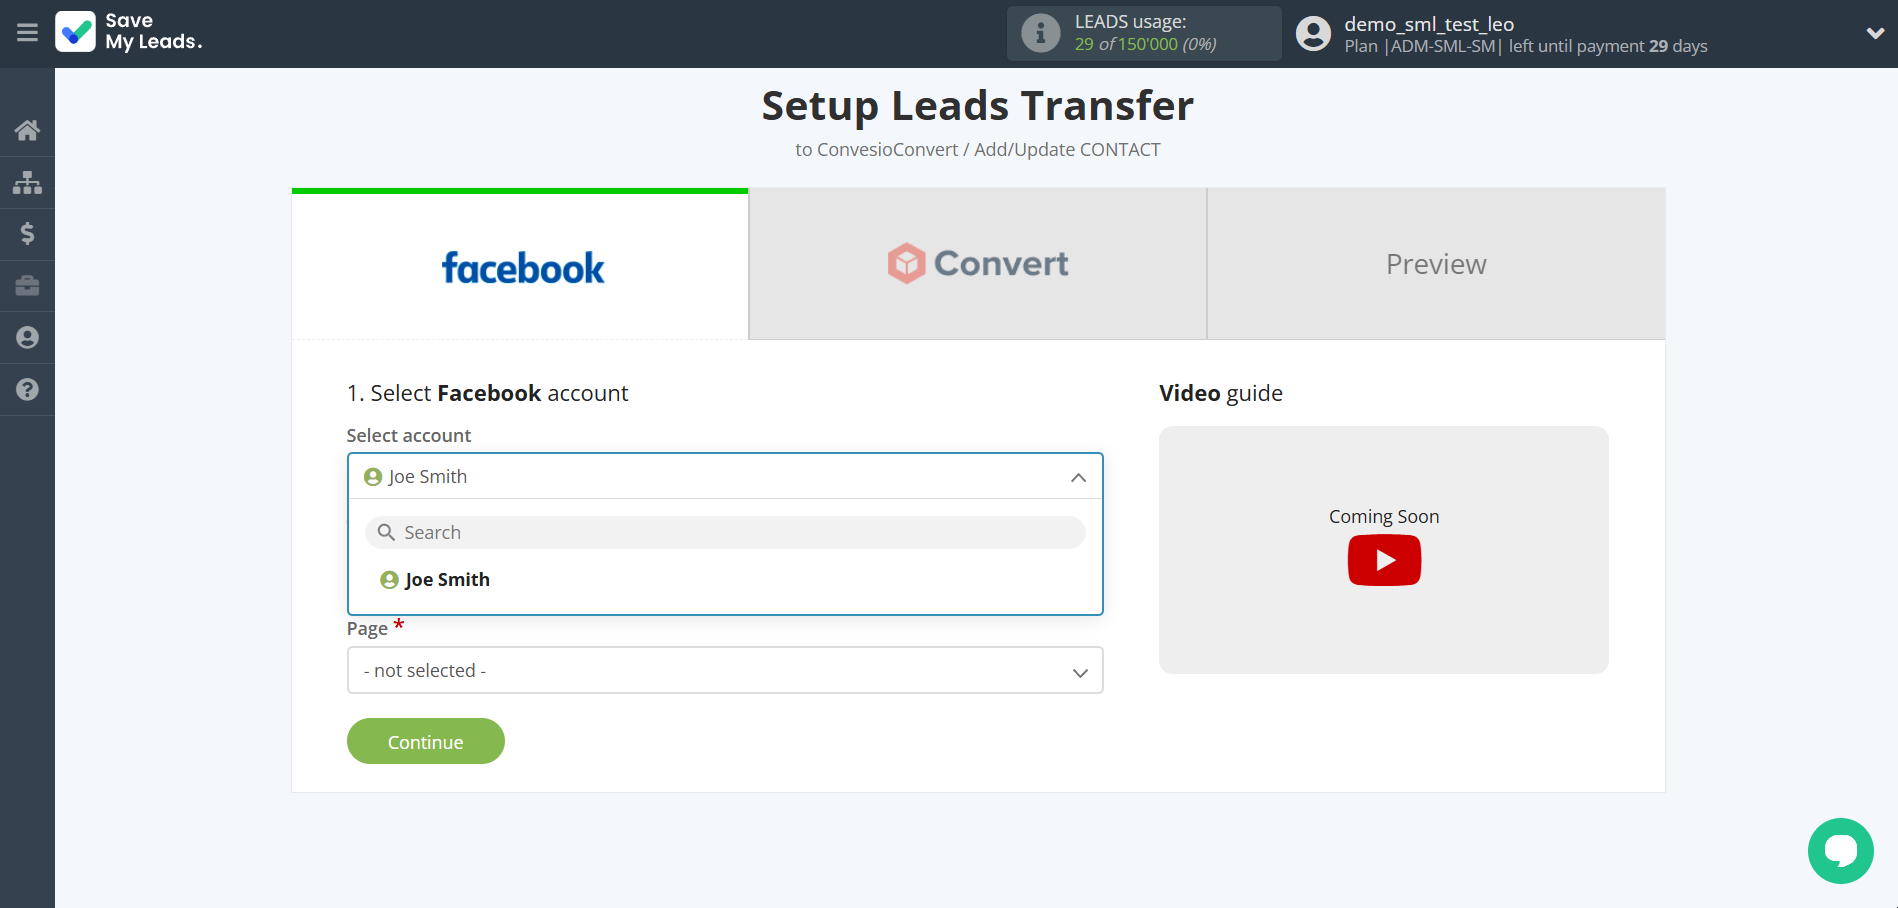Switch to the Convert tab

click(x=978, y=264)
